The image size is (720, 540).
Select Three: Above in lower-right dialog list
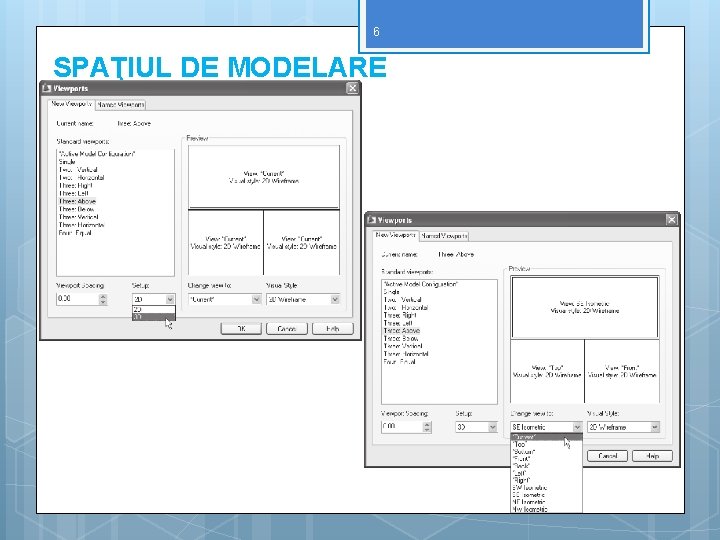(x=401, y=330)
